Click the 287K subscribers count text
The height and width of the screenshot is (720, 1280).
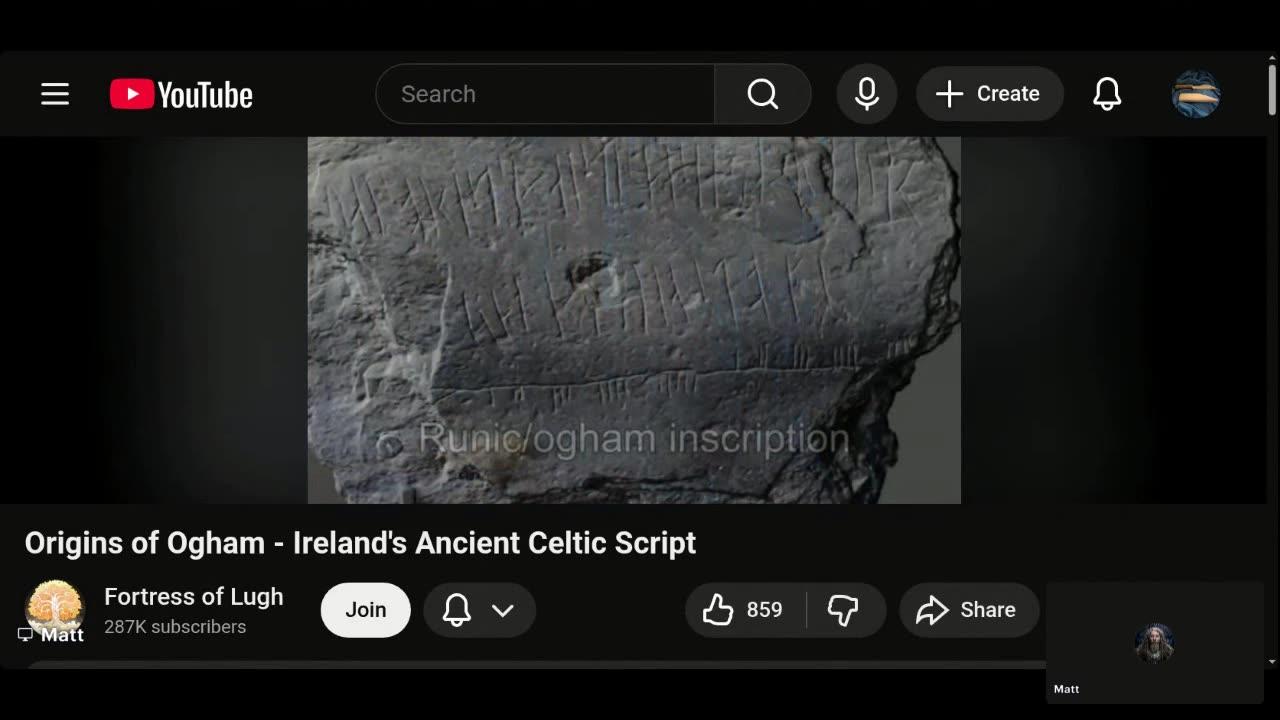175,627
